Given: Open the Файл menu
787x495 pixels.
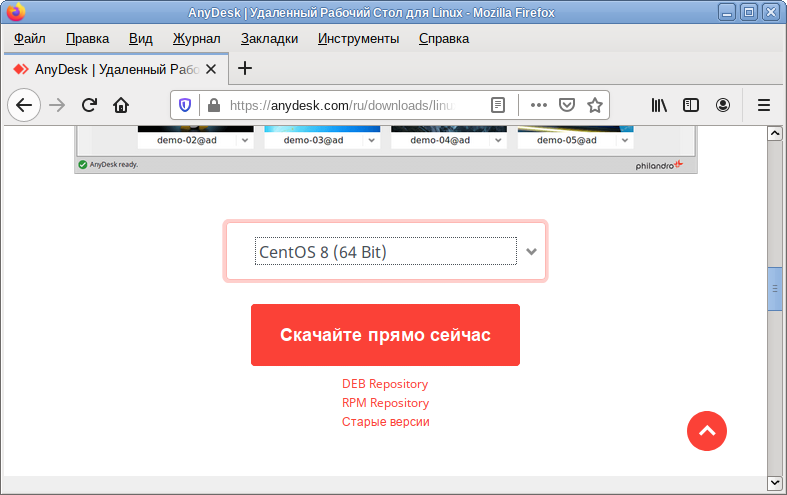Looking at the screenshot, I should click(30, 39).
